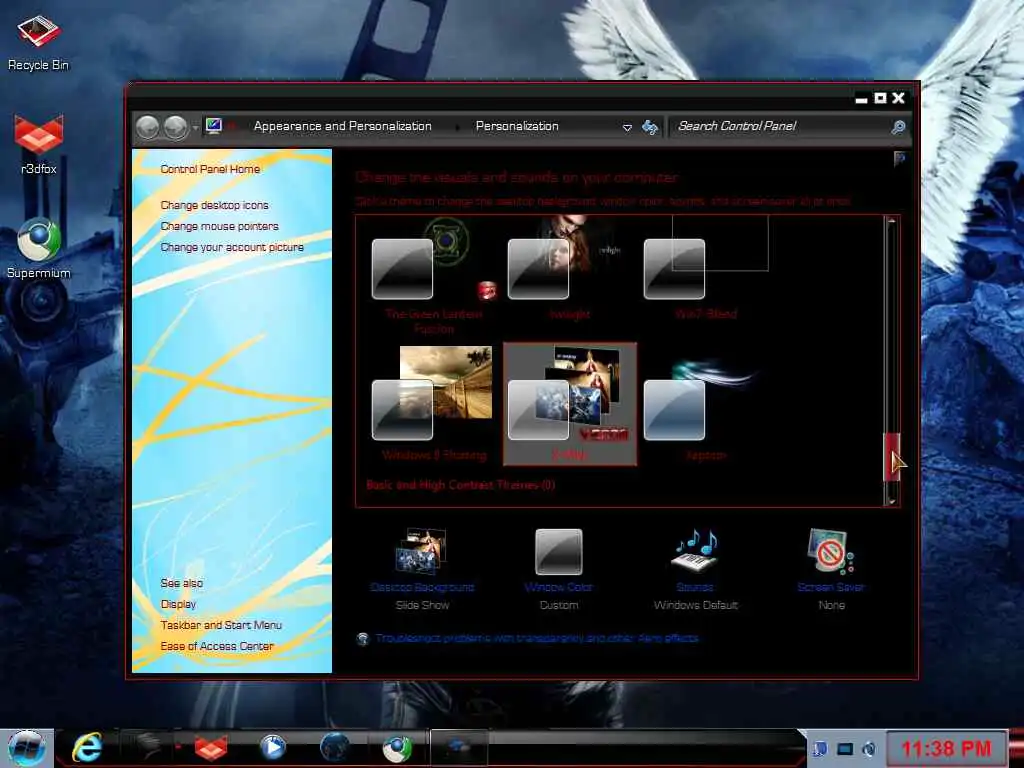
Task: Click the theme list scroll down arrow
Action: click(x=891, y=502)
